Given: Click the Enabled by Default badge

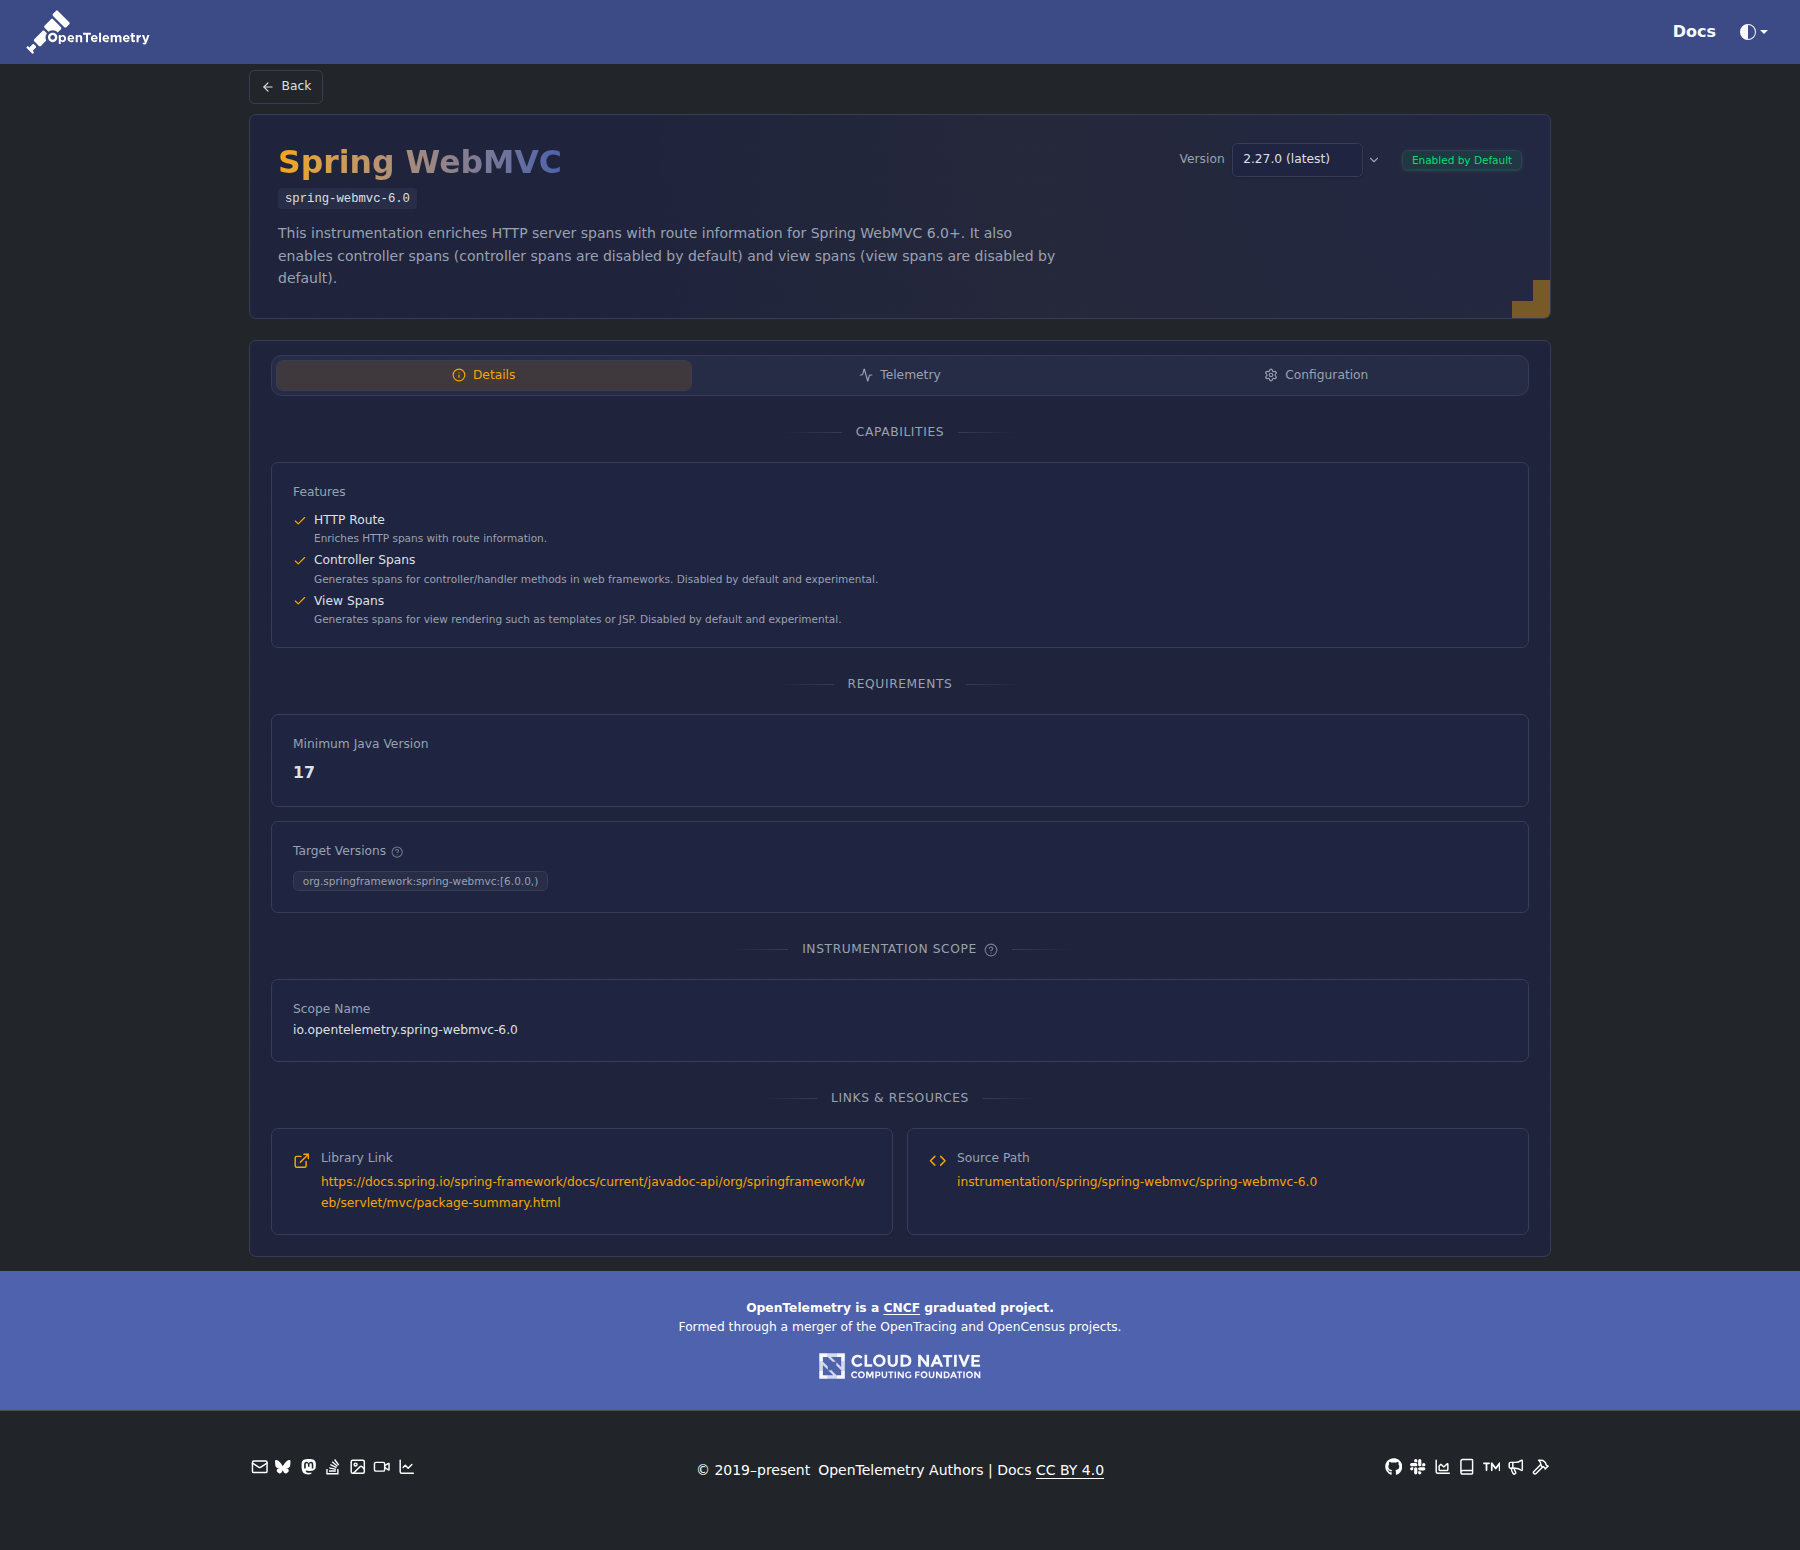Looking at the screenshot, I should point(1462,160).
